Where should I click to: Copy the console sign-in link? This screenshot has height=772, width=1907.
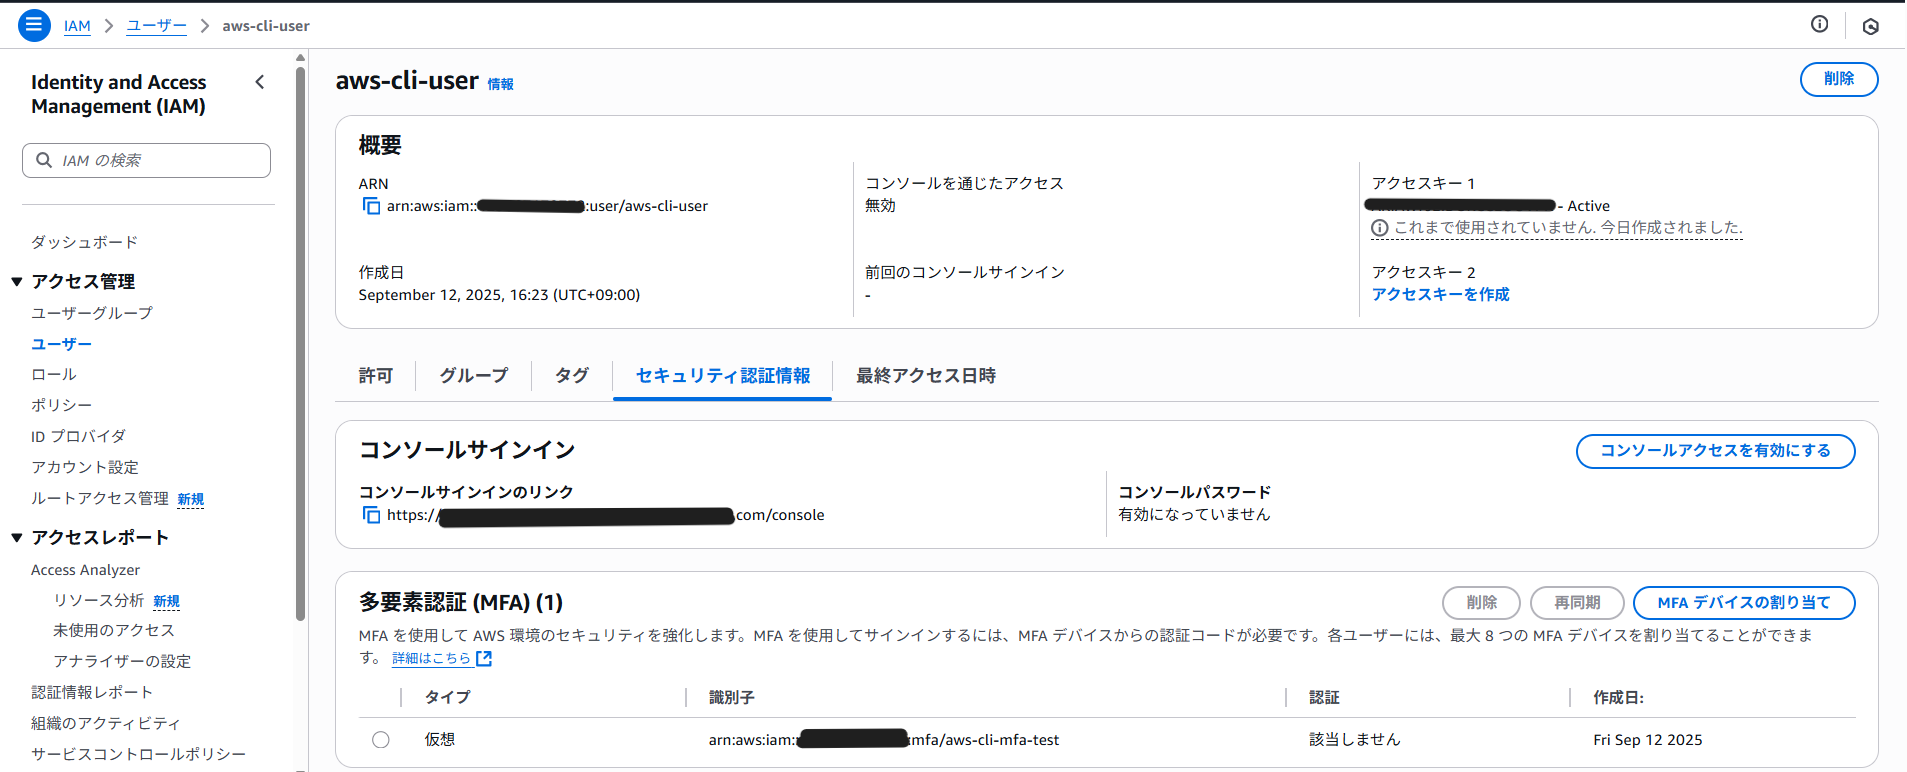pyautogui.click(x=371, y=515)
